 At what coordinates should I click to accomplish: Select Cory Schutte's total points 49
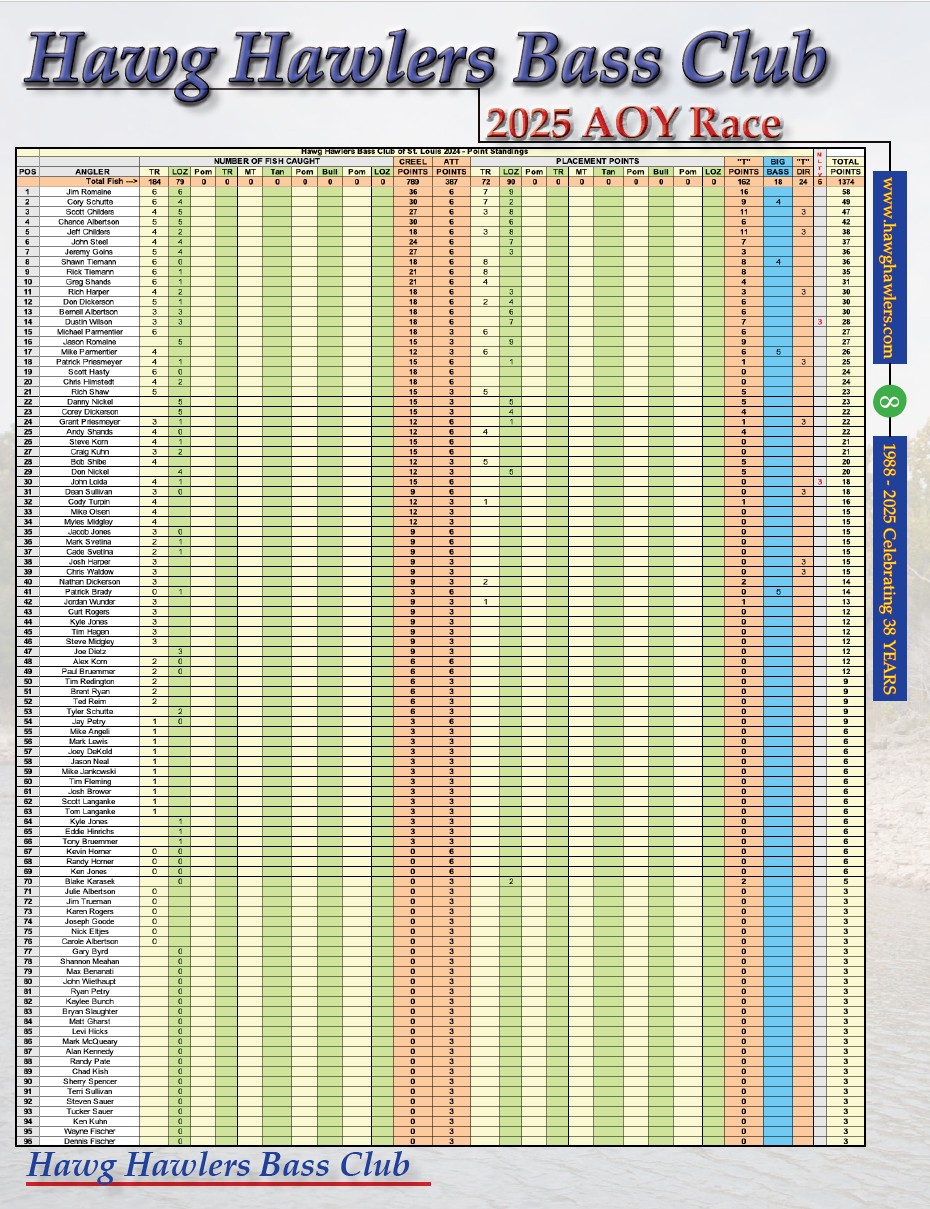[846, 201]
